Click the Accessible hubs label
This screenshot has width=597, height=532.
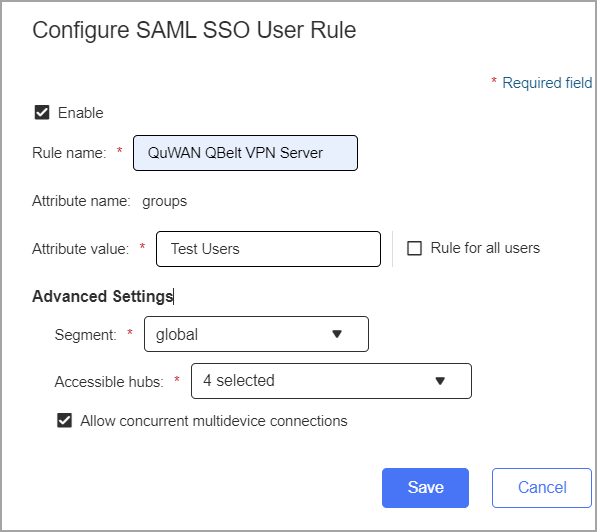[109, 382]
